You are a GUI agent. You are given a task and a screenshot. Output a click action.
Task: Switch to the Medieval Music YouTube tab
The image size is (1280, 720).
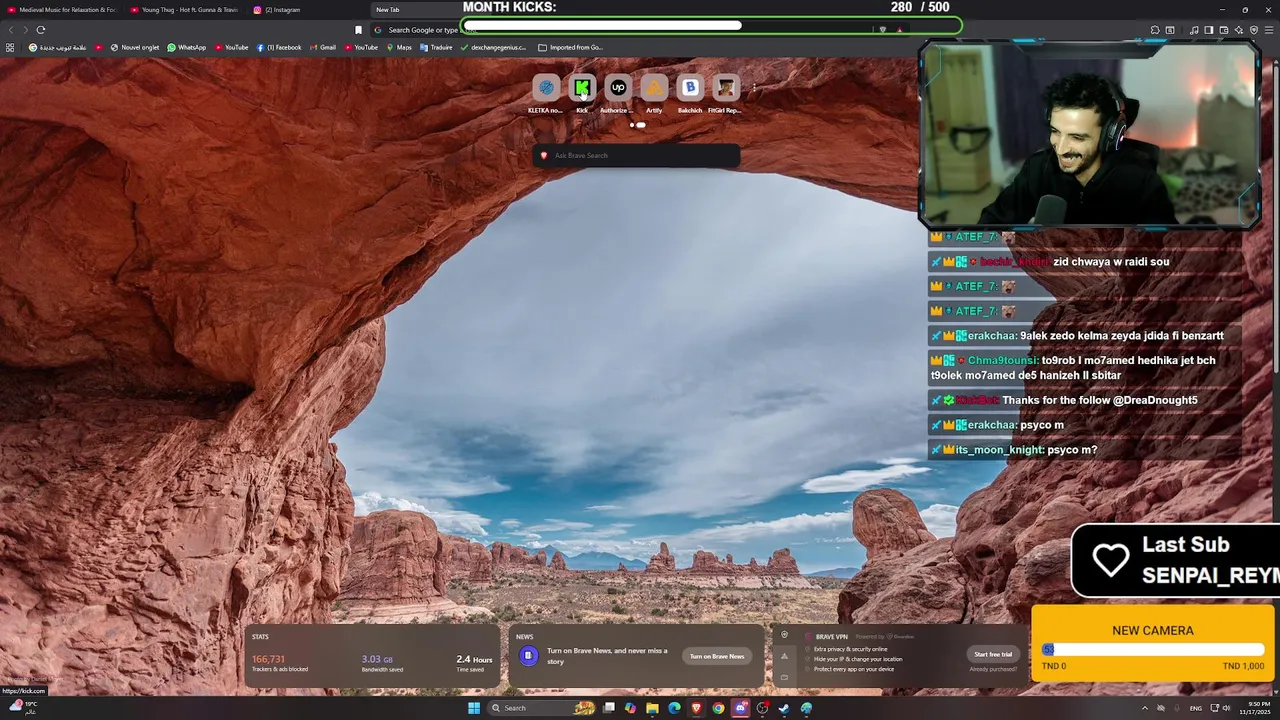point(62,10)
